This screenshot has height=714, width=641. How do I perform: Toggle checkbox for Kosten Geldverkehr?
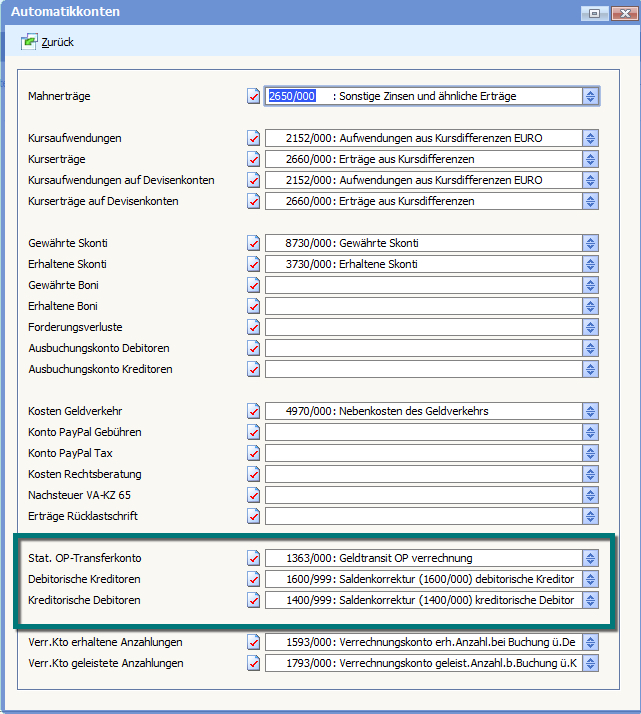click(x=253, y=411)
